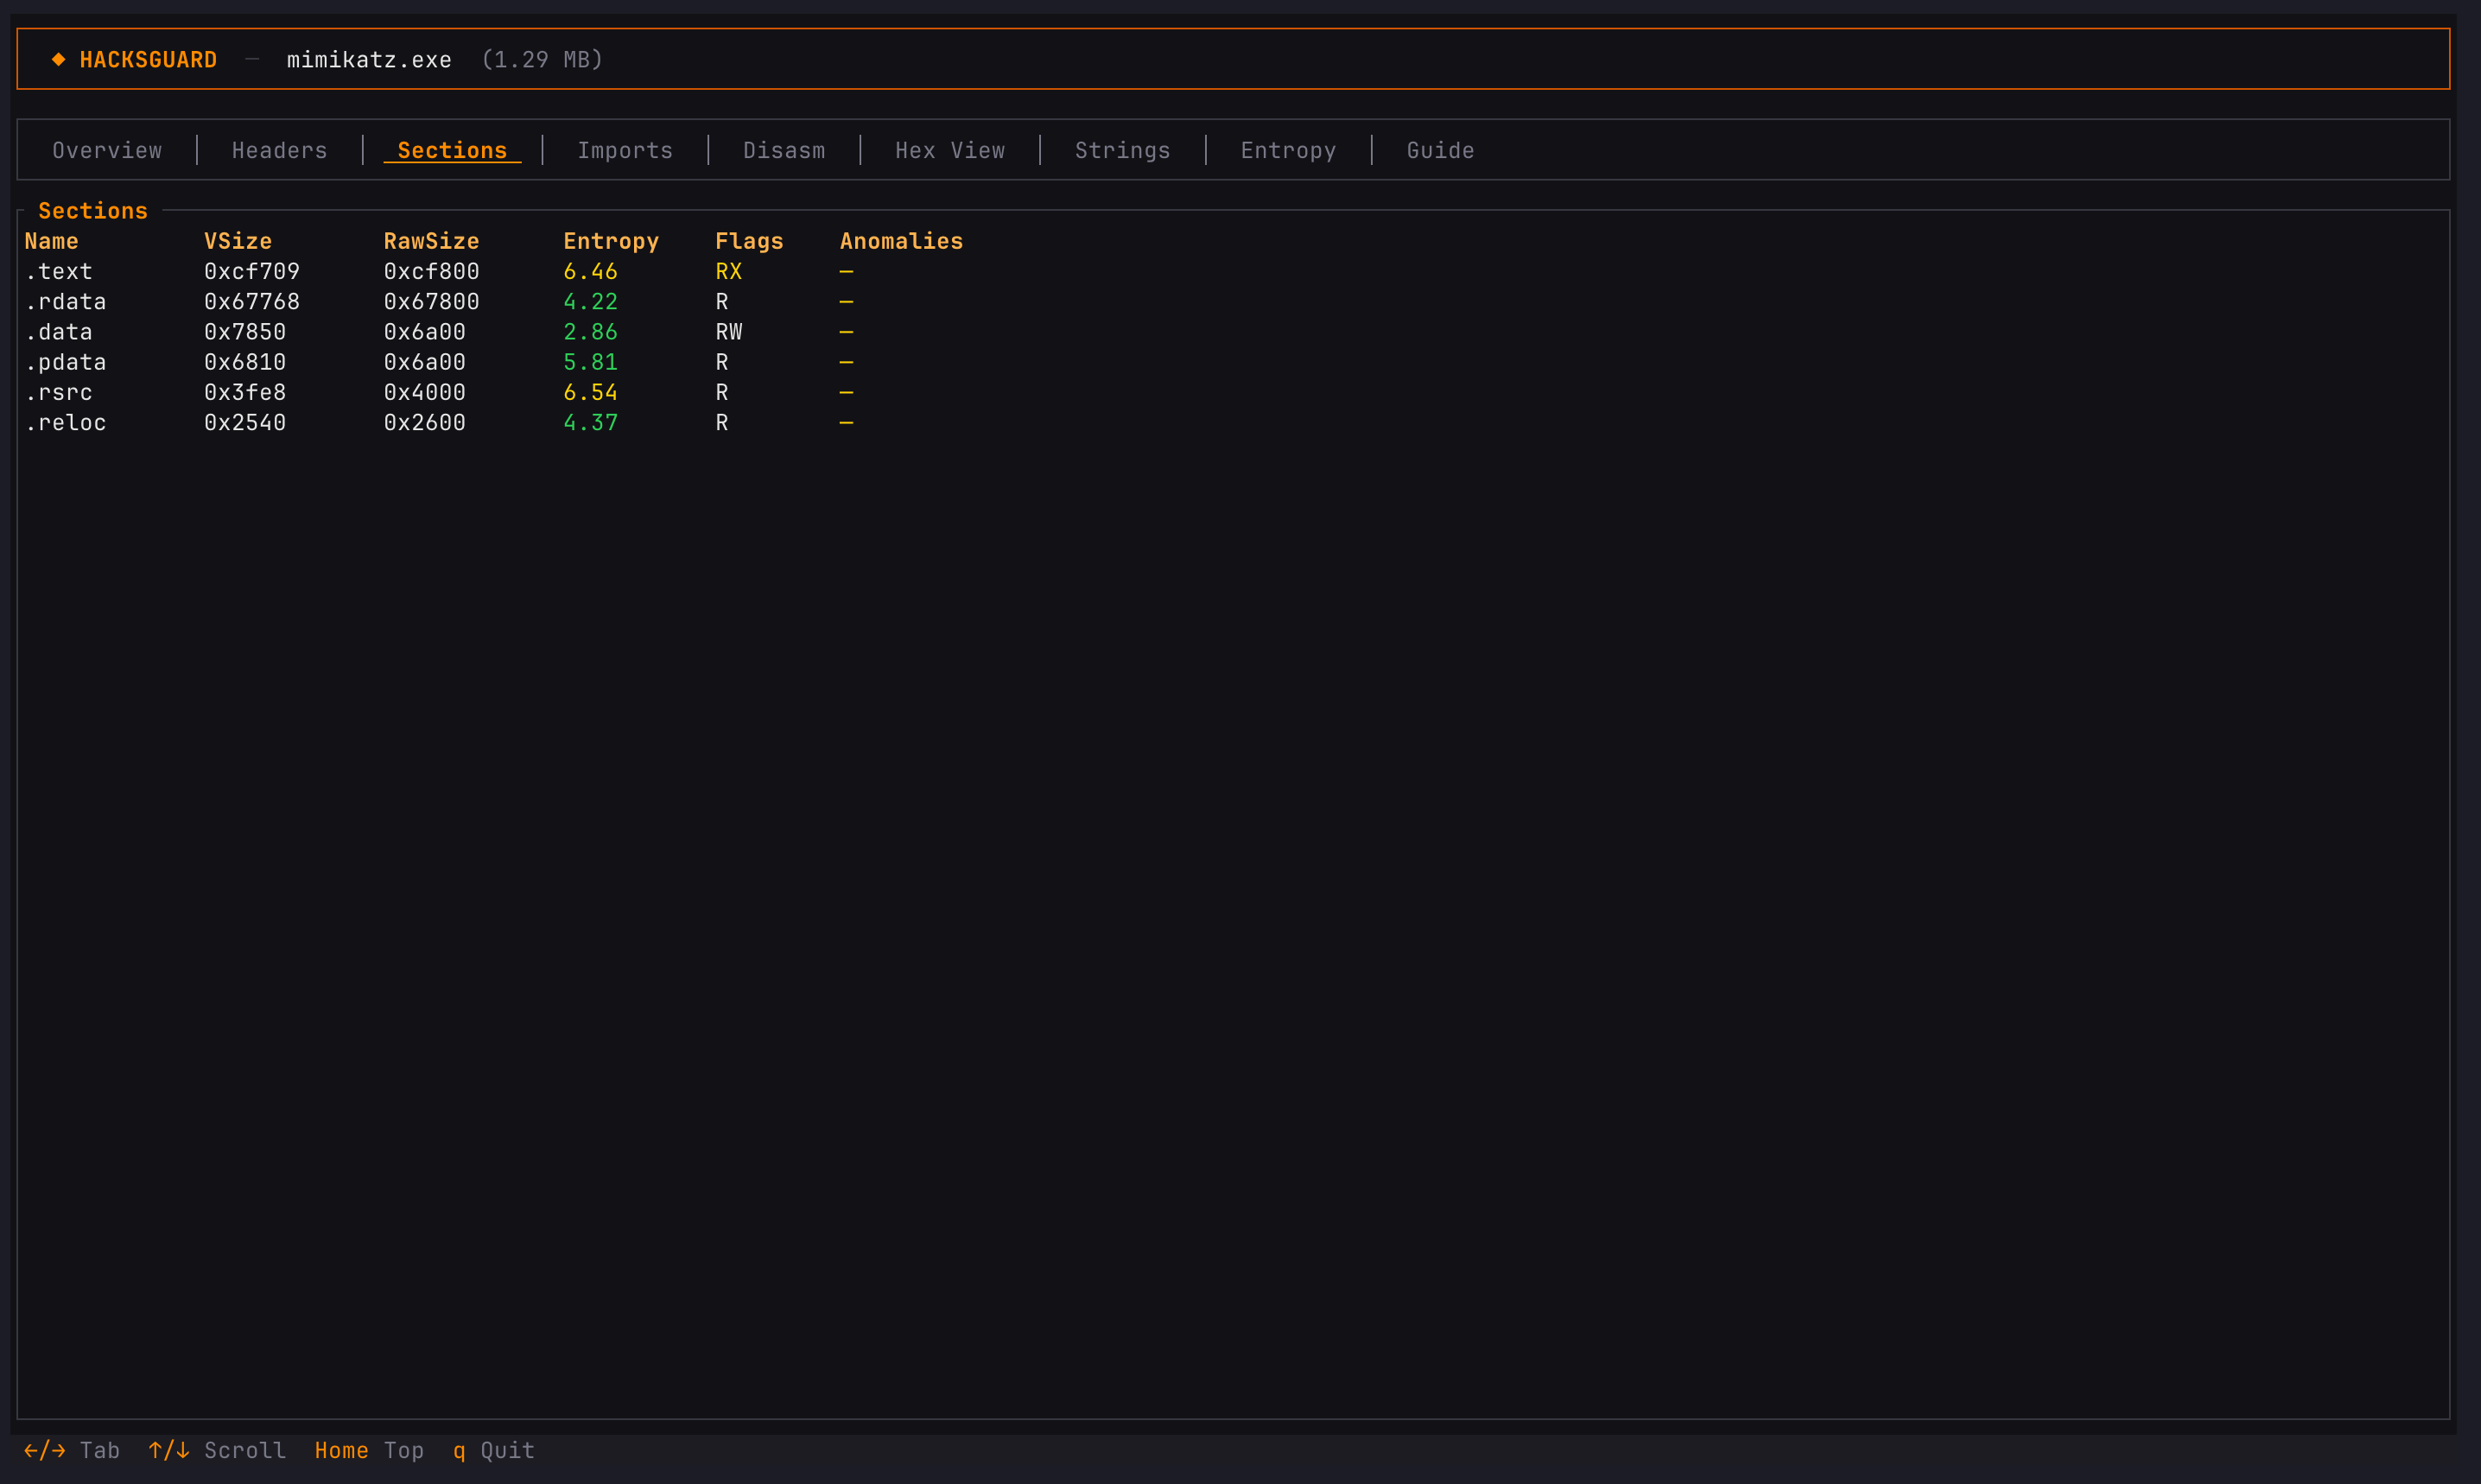Screen dimensions: 2481x1484
Task: Click RawSize value 0x2600
Action: coord(425,423)
